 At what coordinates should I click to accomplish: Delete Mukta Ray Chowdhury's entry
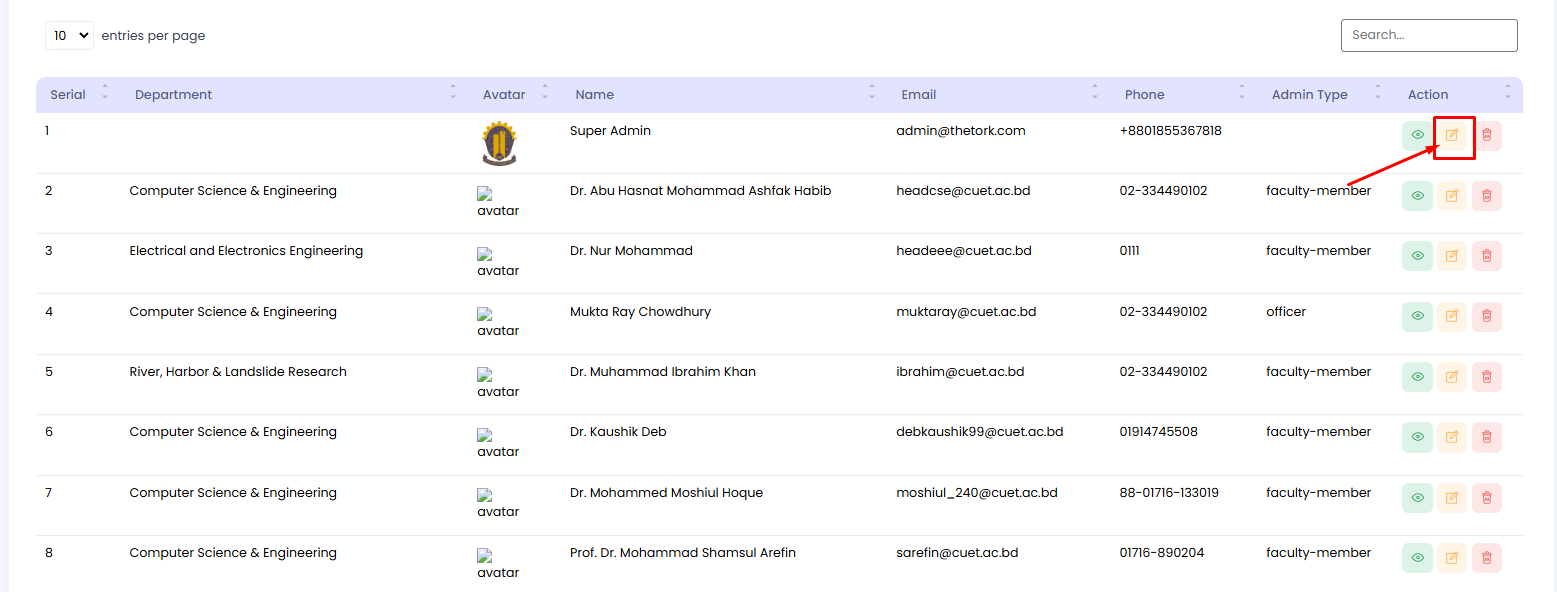point(1486,316)
